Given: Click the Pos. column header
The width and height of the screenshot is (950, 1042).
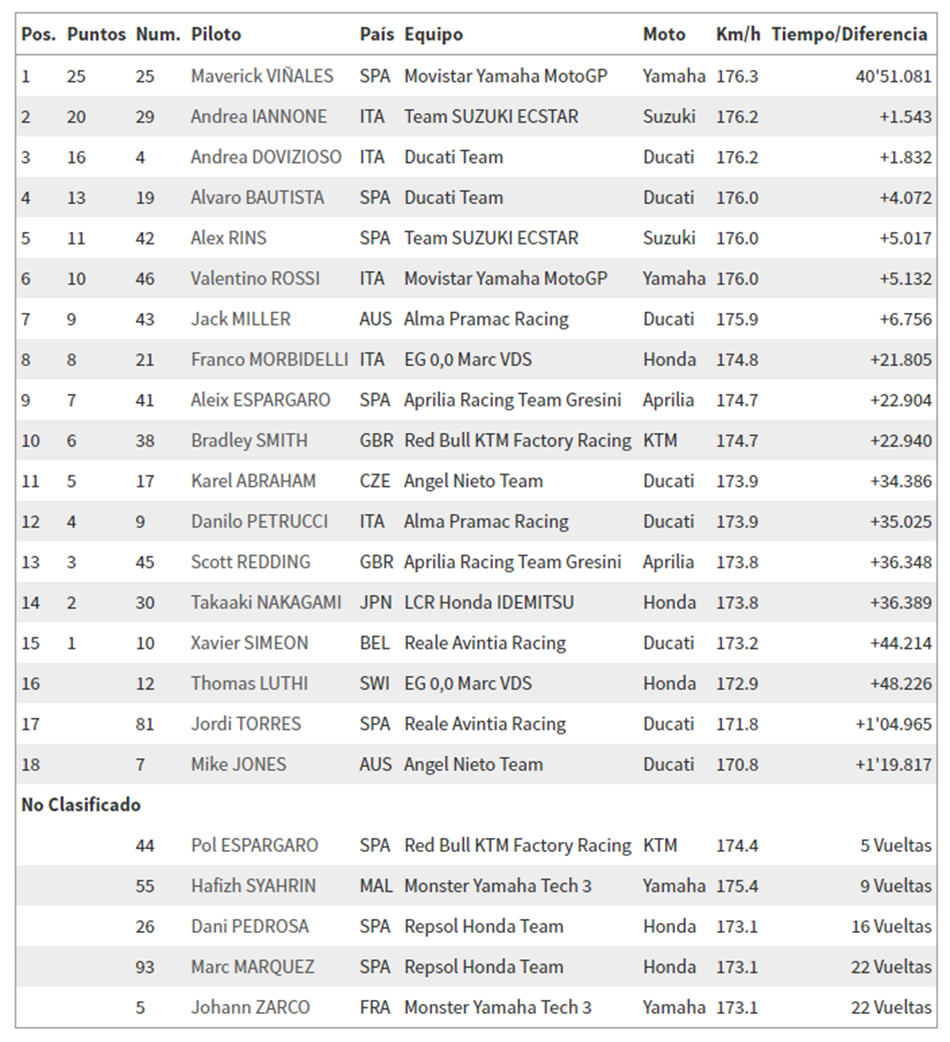Looking at the screenshot, I should 39,35.
